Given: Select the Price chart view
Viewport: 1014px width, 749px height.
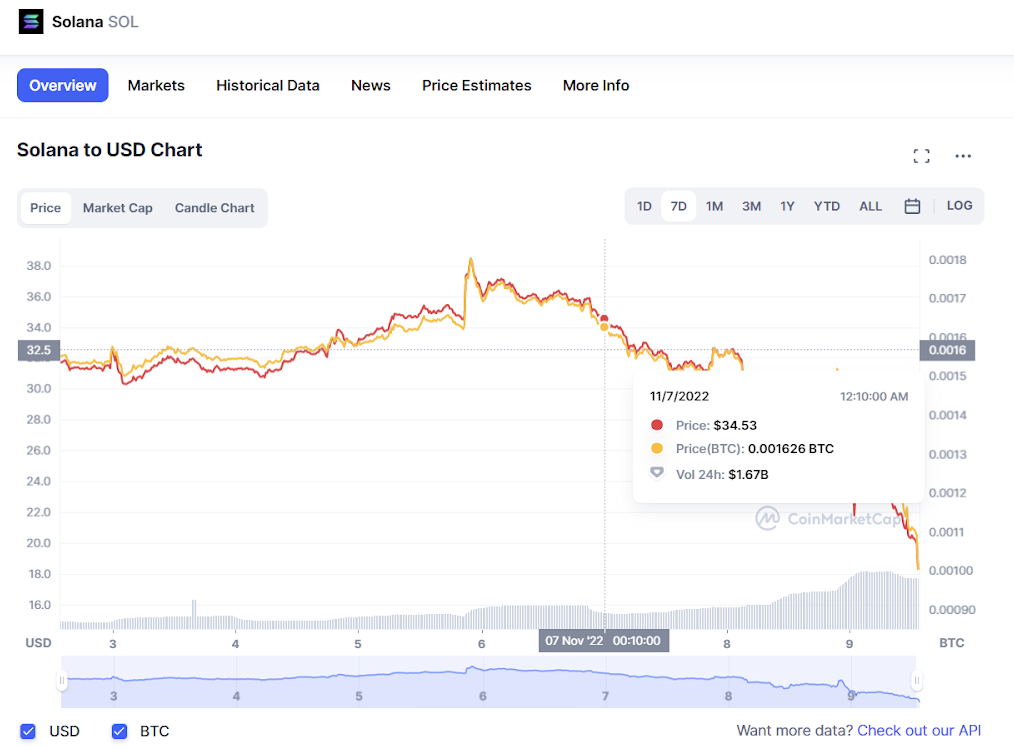Looking at the screenshot, I should [x=45, y=208].
